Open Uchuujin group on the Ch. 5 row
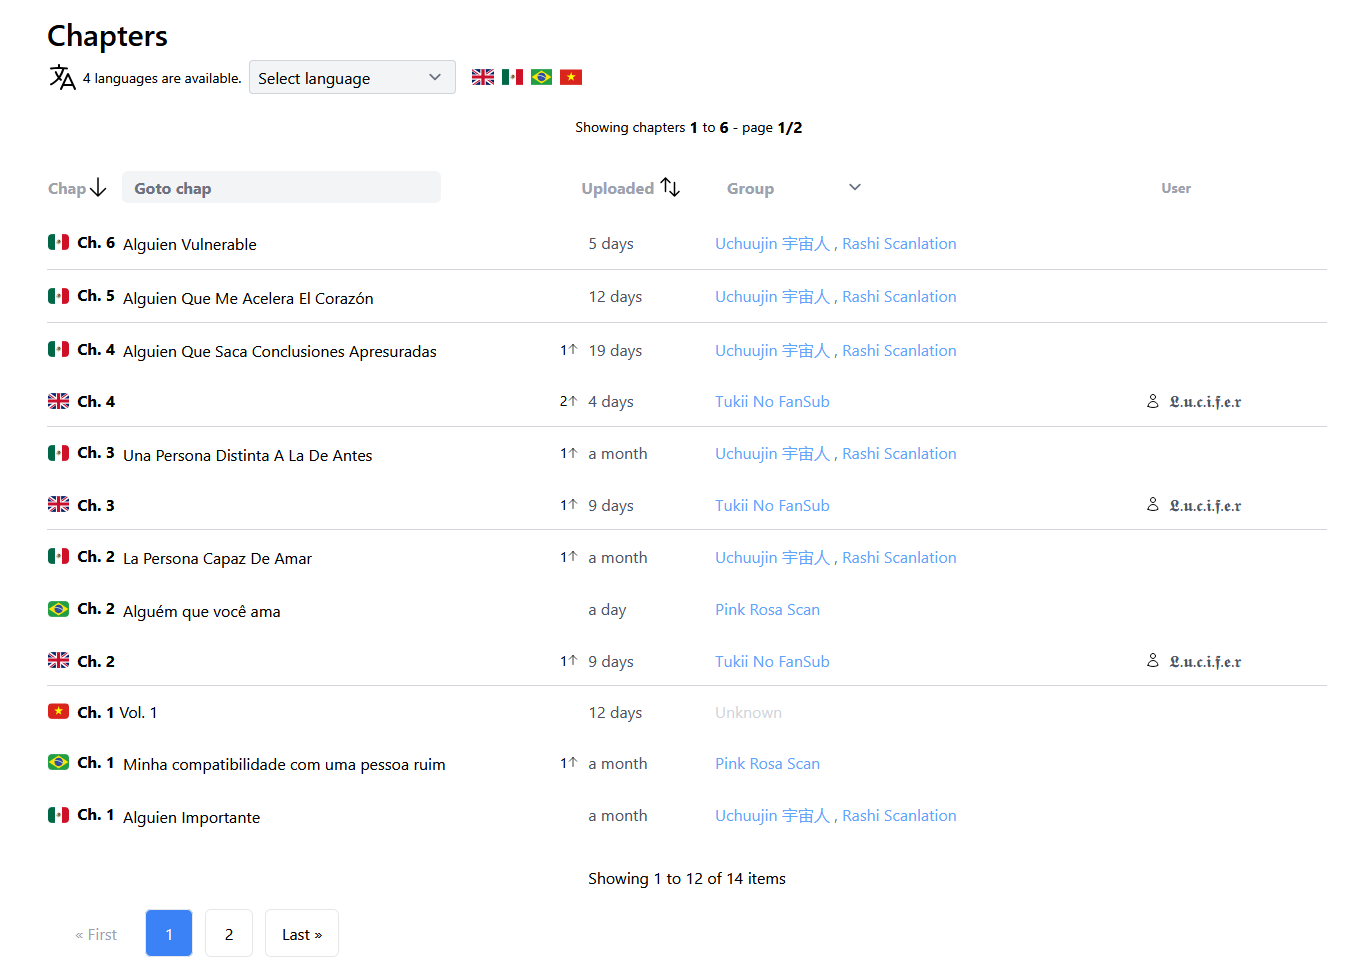 [x=772, y=296]
